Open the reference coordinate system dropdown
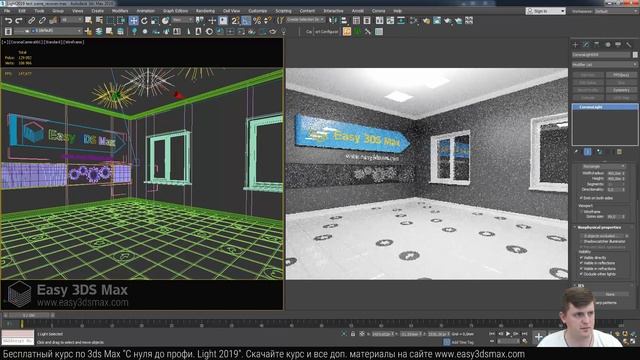Viewport: 640px width, 360px height. click(182, 20)
